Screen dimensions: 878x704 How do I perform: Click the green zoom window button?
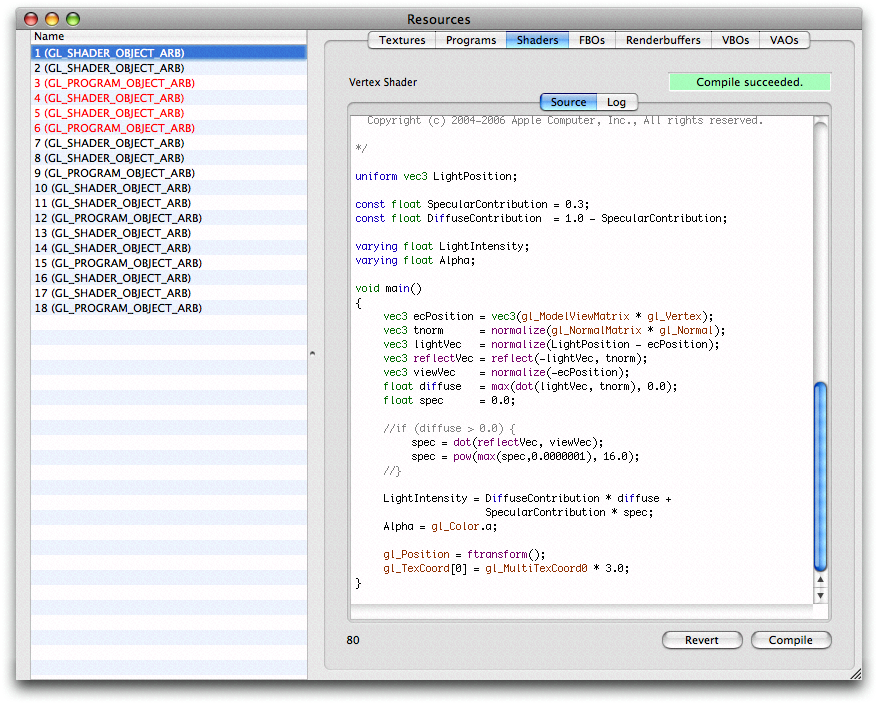(x=73, y=19)
